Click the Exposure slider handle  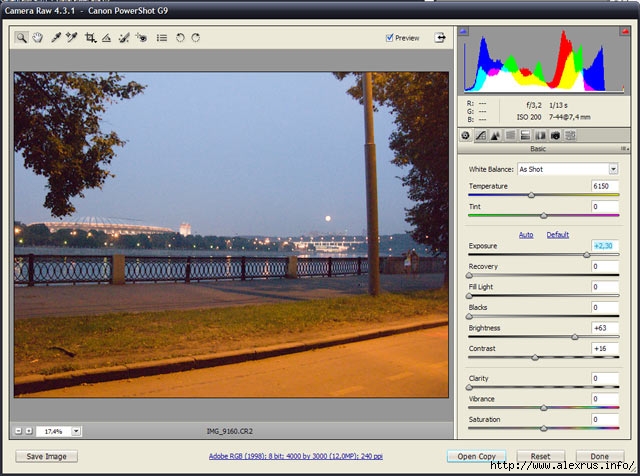tap(587, 255)
